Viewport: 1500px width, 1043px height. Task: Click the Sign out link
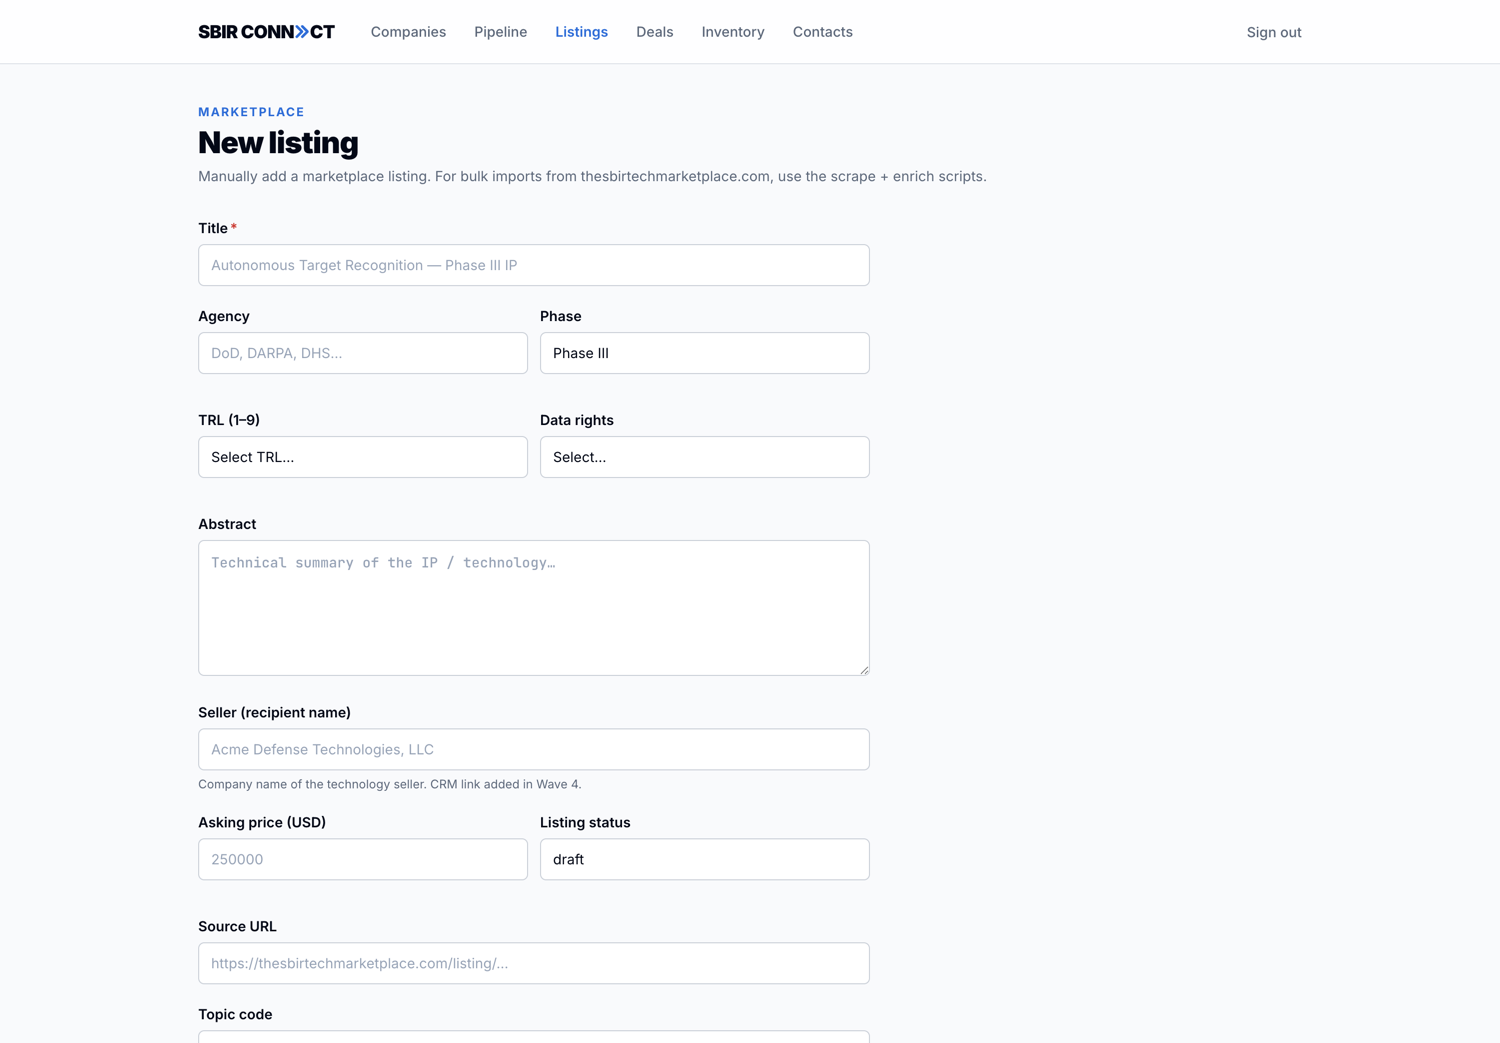click(x=1273, y=32)
